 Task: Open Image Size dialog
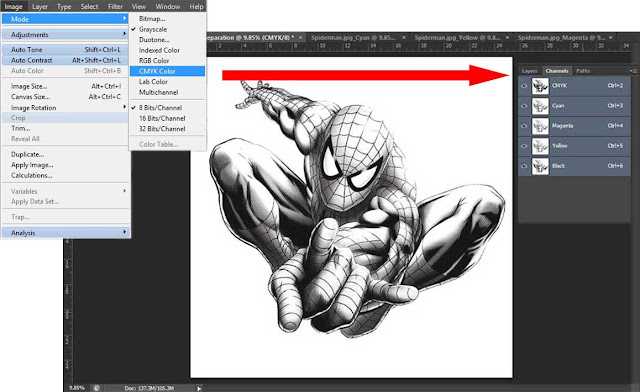click(65, 86)
